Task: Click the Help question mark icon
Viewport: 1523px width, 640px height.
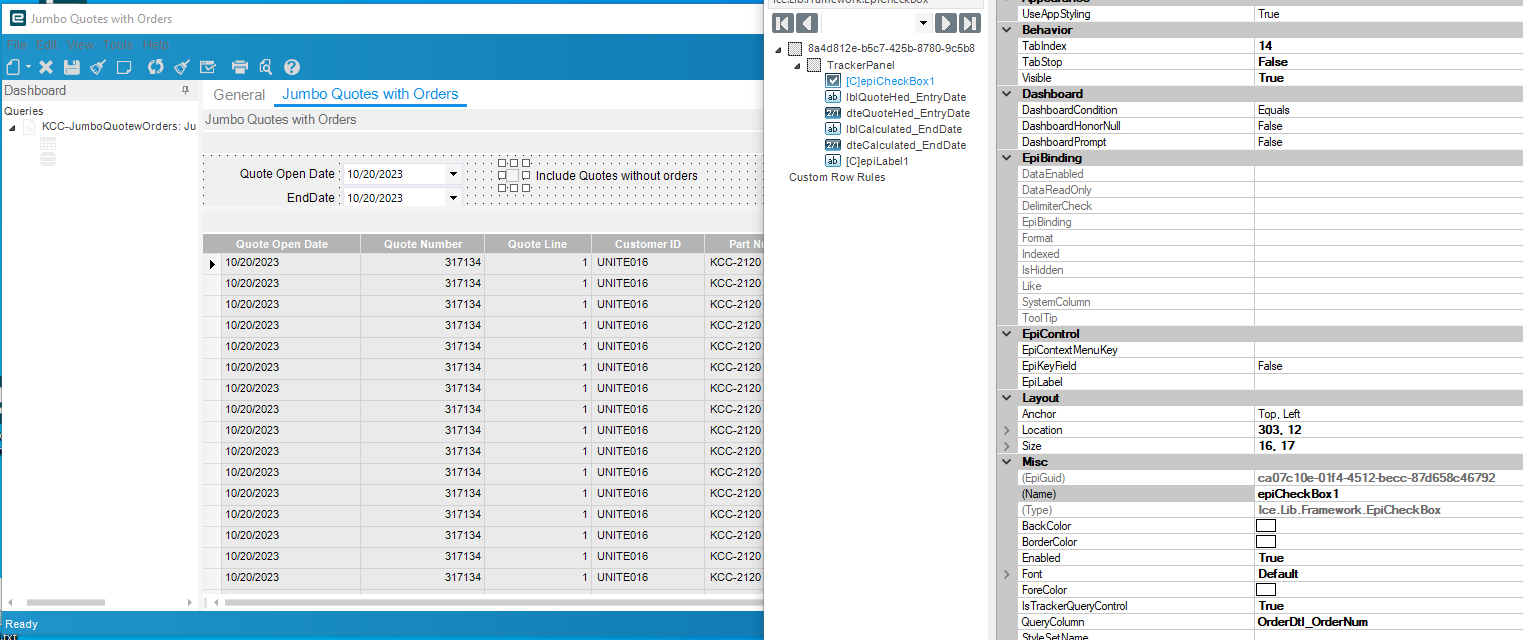Action: point(292,67)
